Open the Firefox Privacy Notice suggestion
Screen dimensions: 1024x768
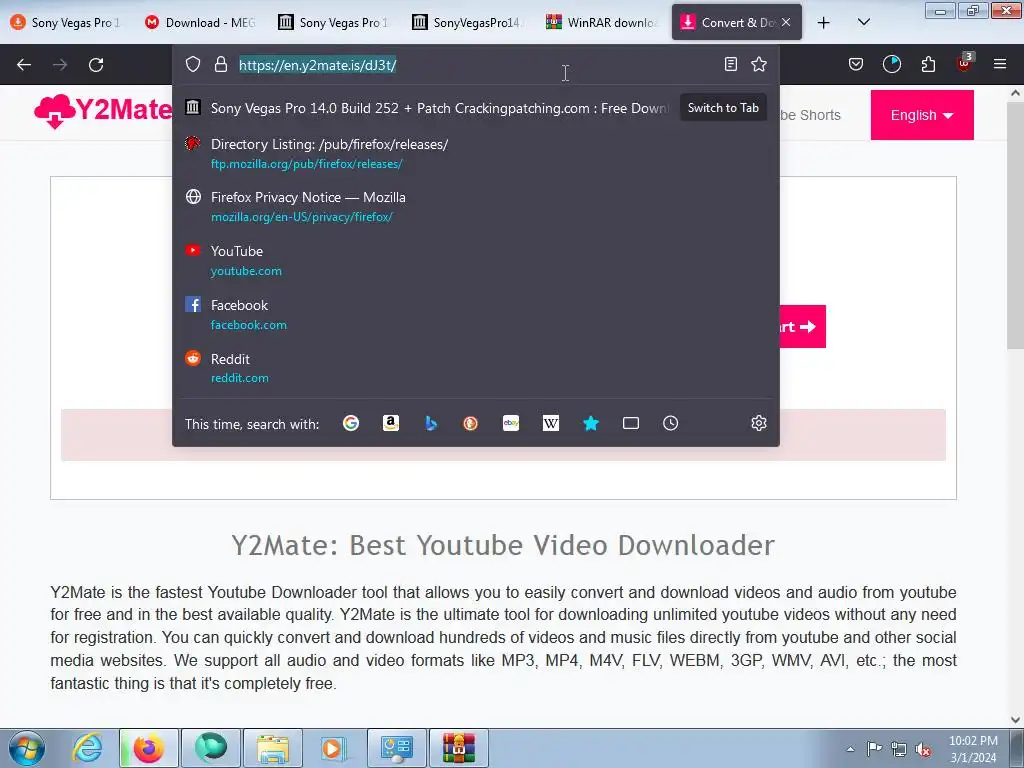point(475,206)
